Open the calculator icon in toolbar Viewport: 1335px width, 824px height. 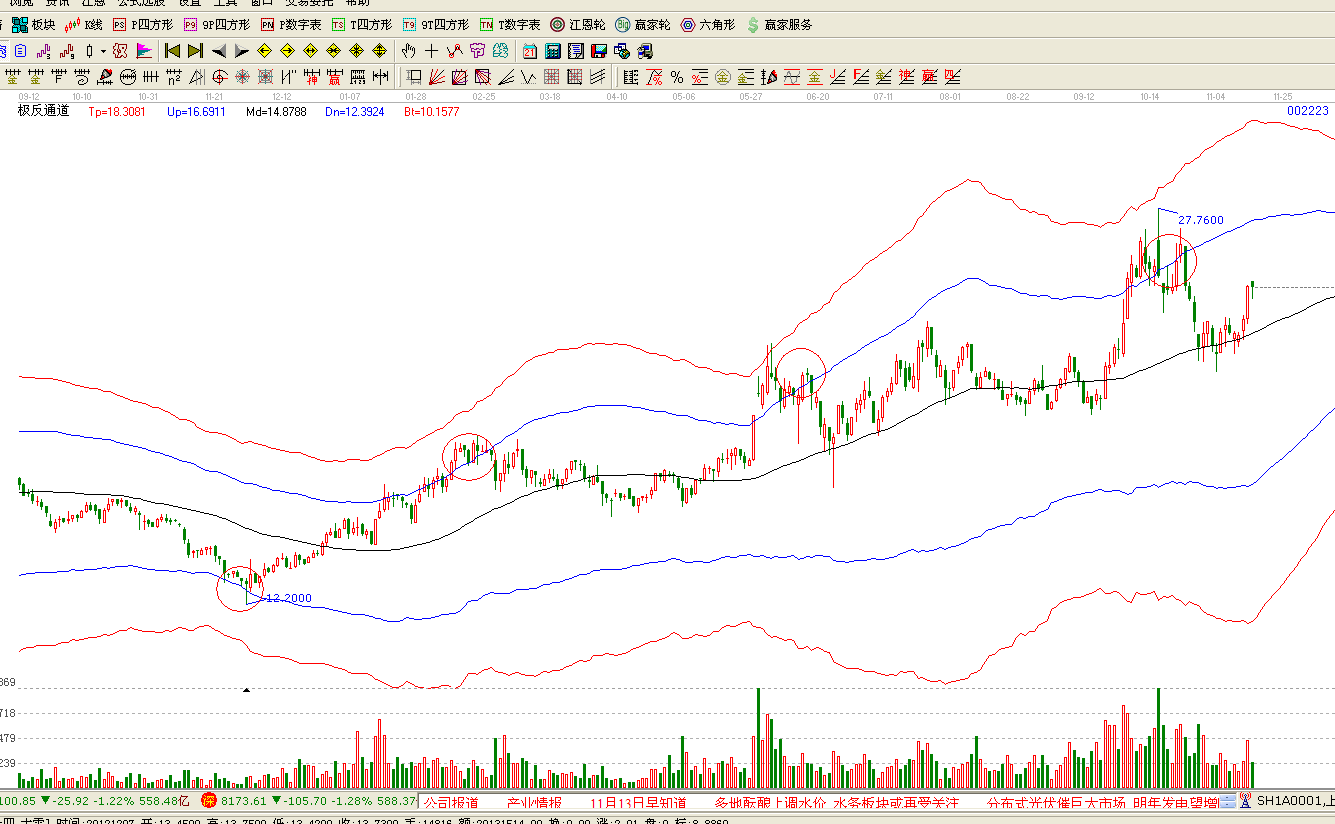click(x=552, y=51)
